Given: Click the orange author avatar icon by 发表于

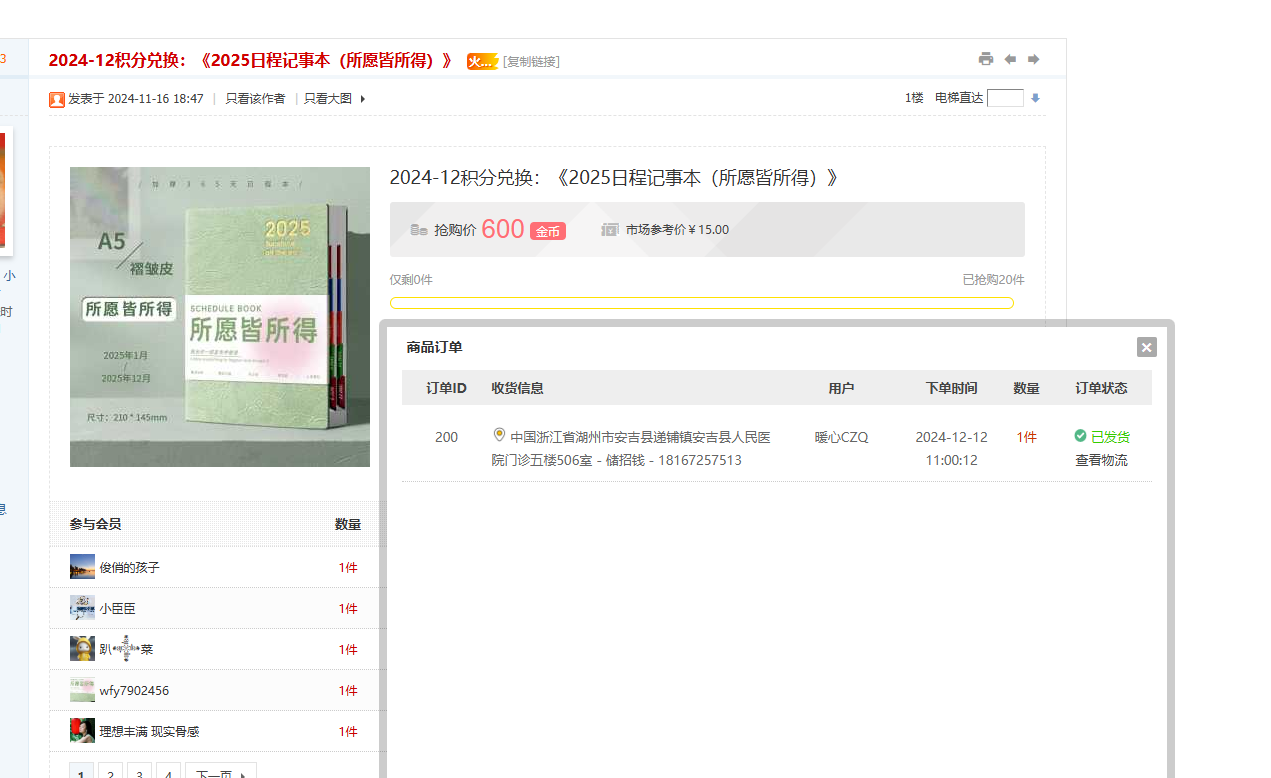Looking at the screenshot, I should [57, 99].
